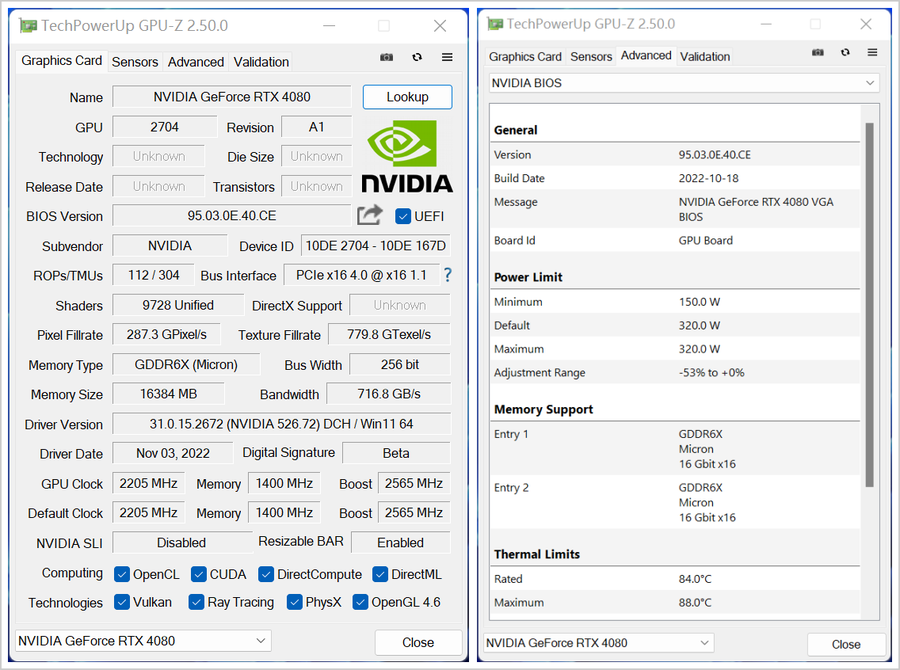Click the Bus Interface question mark icon
The width and height of the screenshot is (900, 670).
pos(447,275)
